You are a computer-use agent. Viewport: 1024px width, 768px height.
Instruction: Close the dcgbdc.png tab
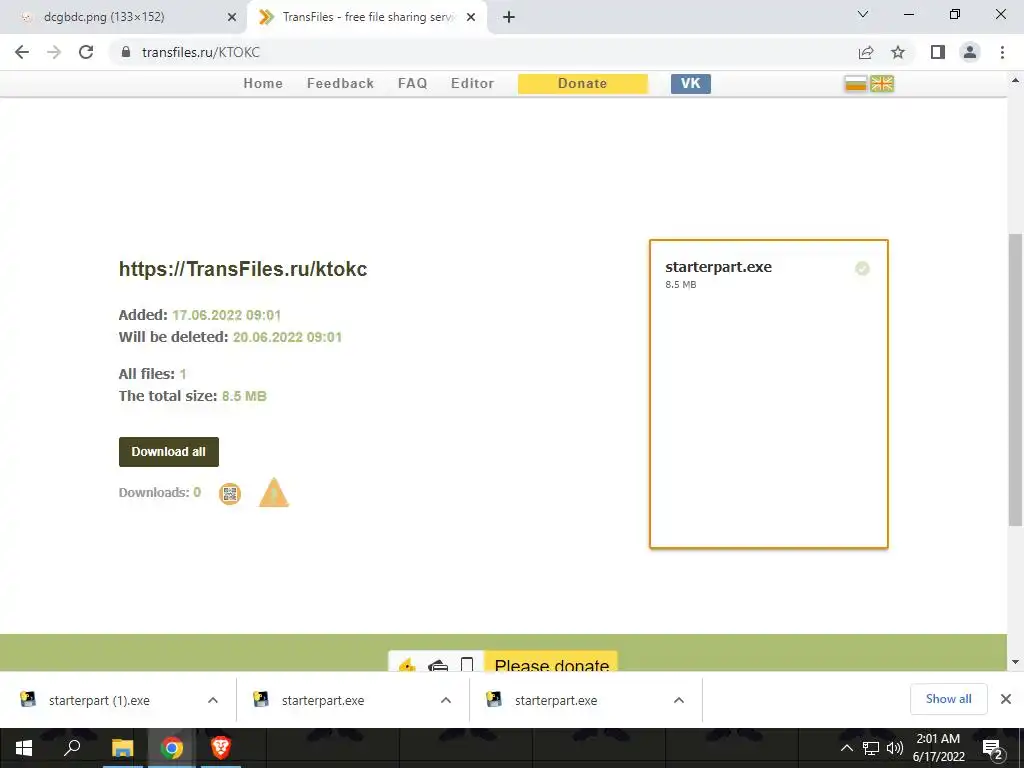tap(232, 18)
